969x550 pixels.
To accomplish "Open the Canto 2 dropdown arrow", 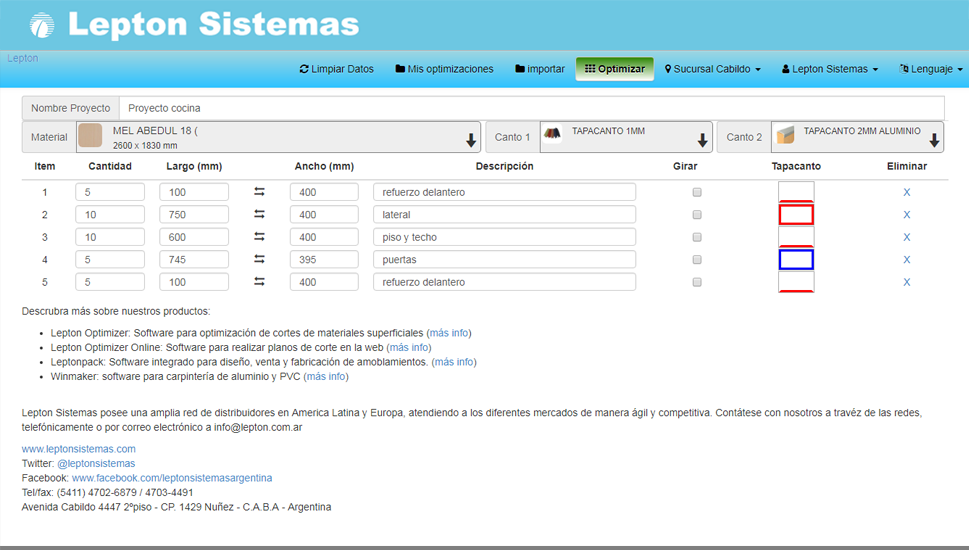I will (x=934, y=140).
